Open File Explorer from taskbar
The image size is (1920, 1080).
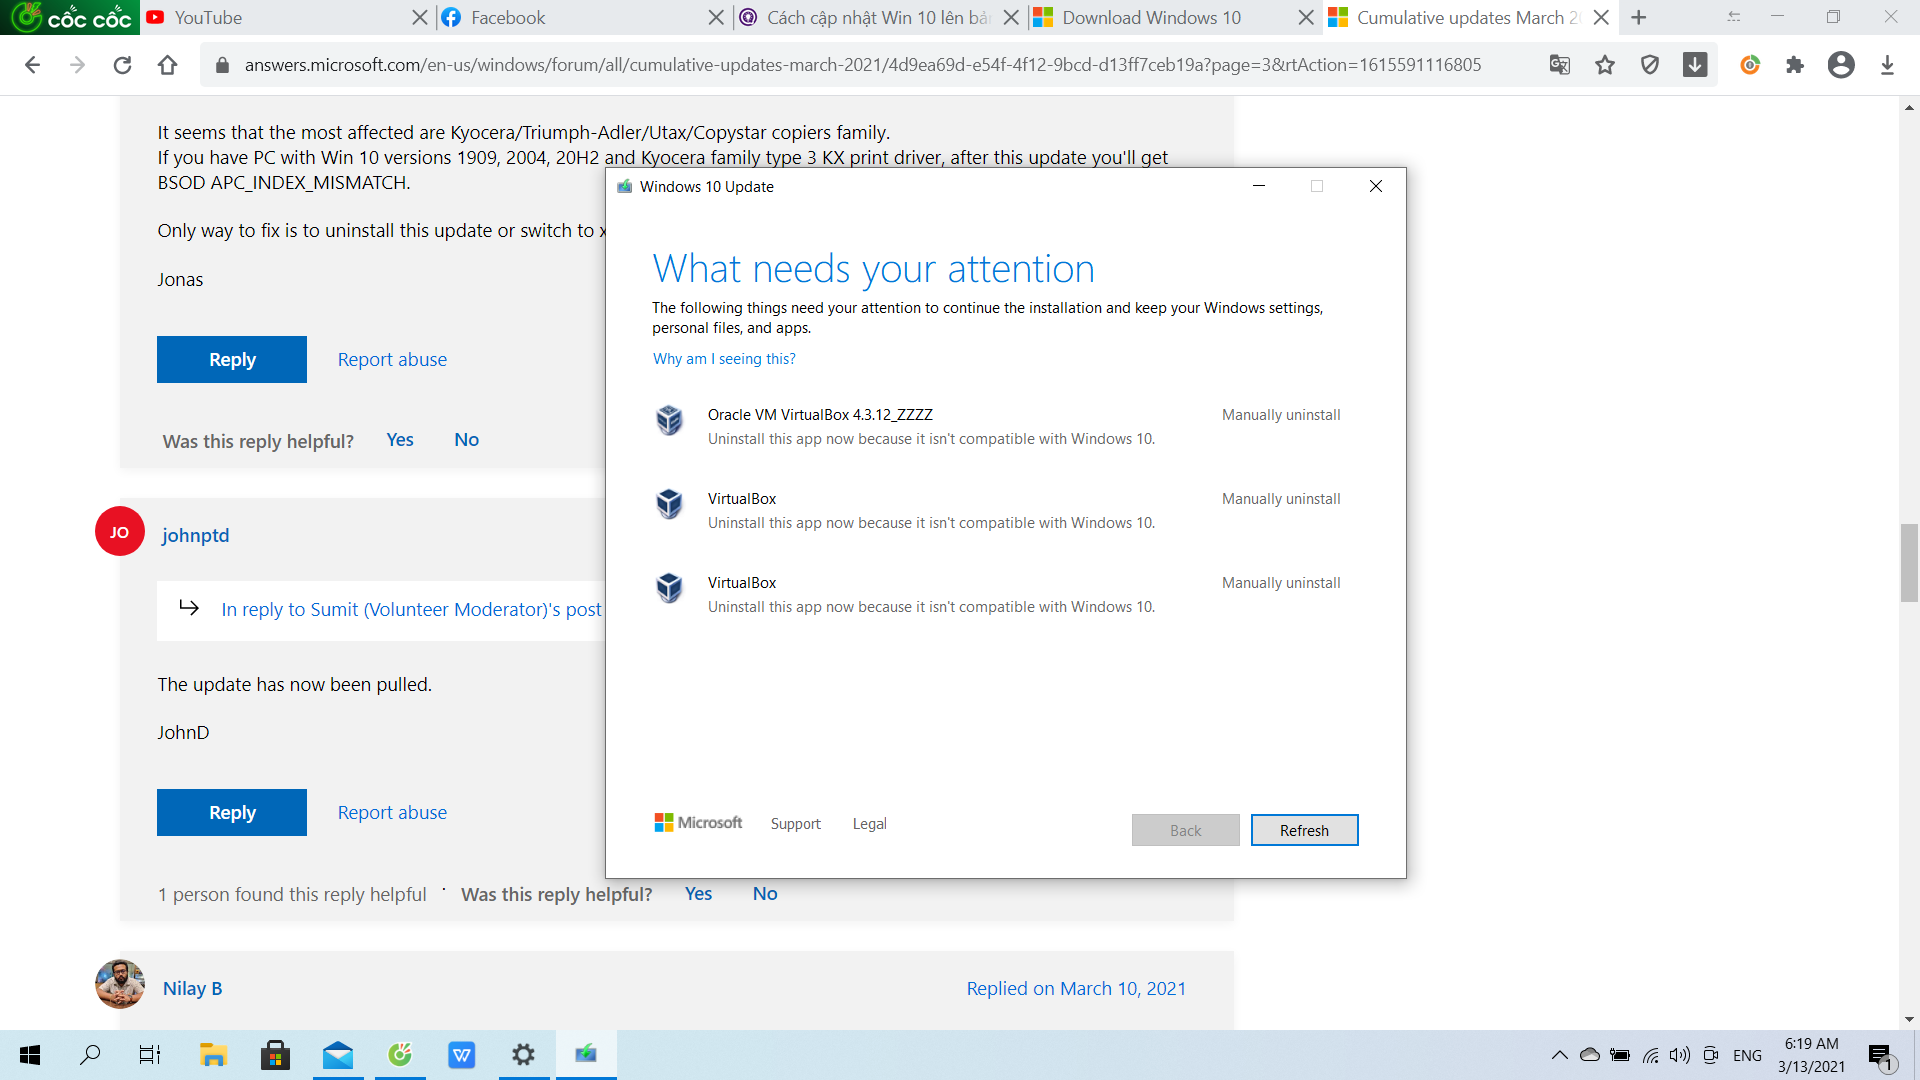coord(213,1054)
